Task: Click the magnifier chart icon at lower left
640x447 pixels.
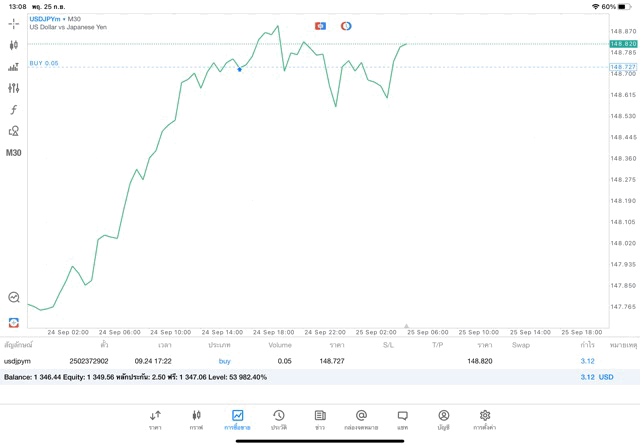Action: tap(13, 297)
